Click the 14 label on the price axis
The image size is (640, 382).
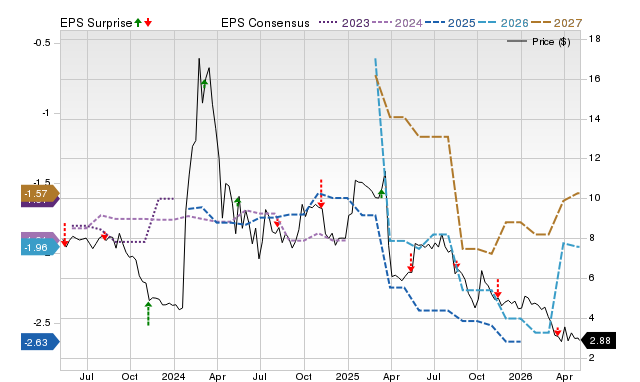pos(594,119)
